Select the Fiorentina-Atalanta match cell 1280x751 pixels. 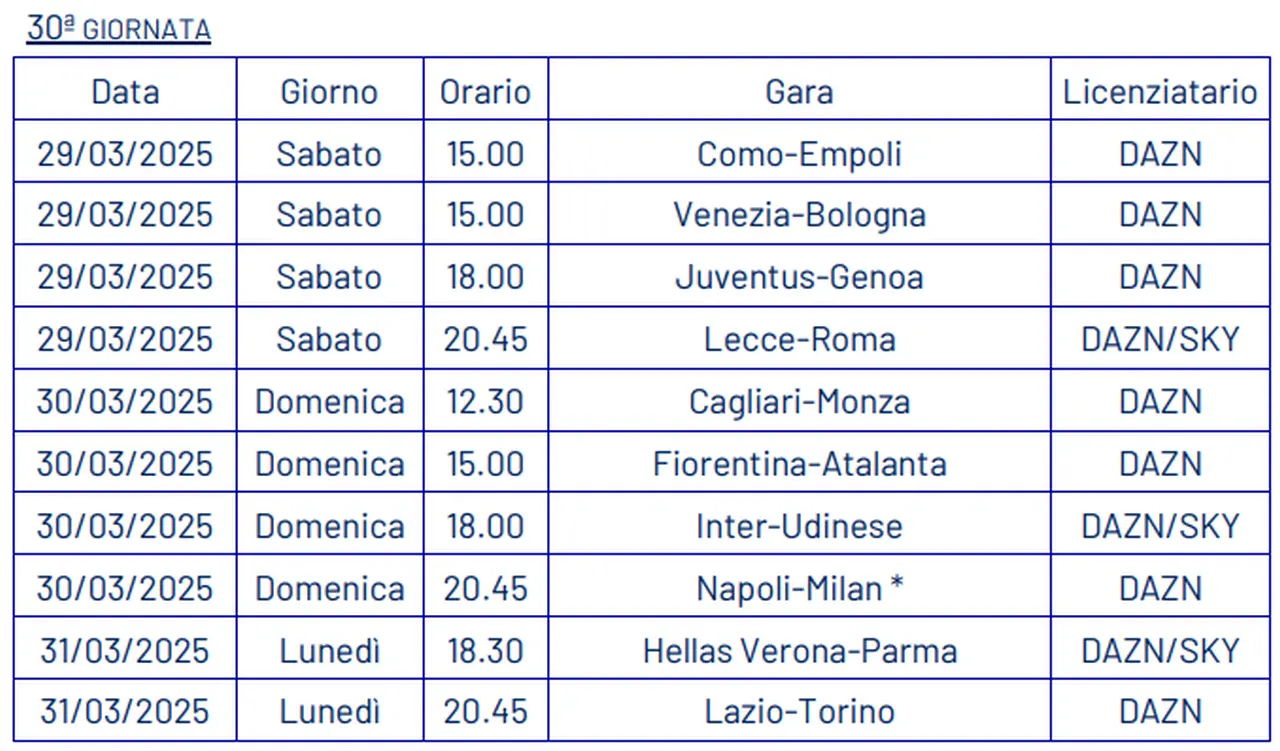click(x=799, y=464)
